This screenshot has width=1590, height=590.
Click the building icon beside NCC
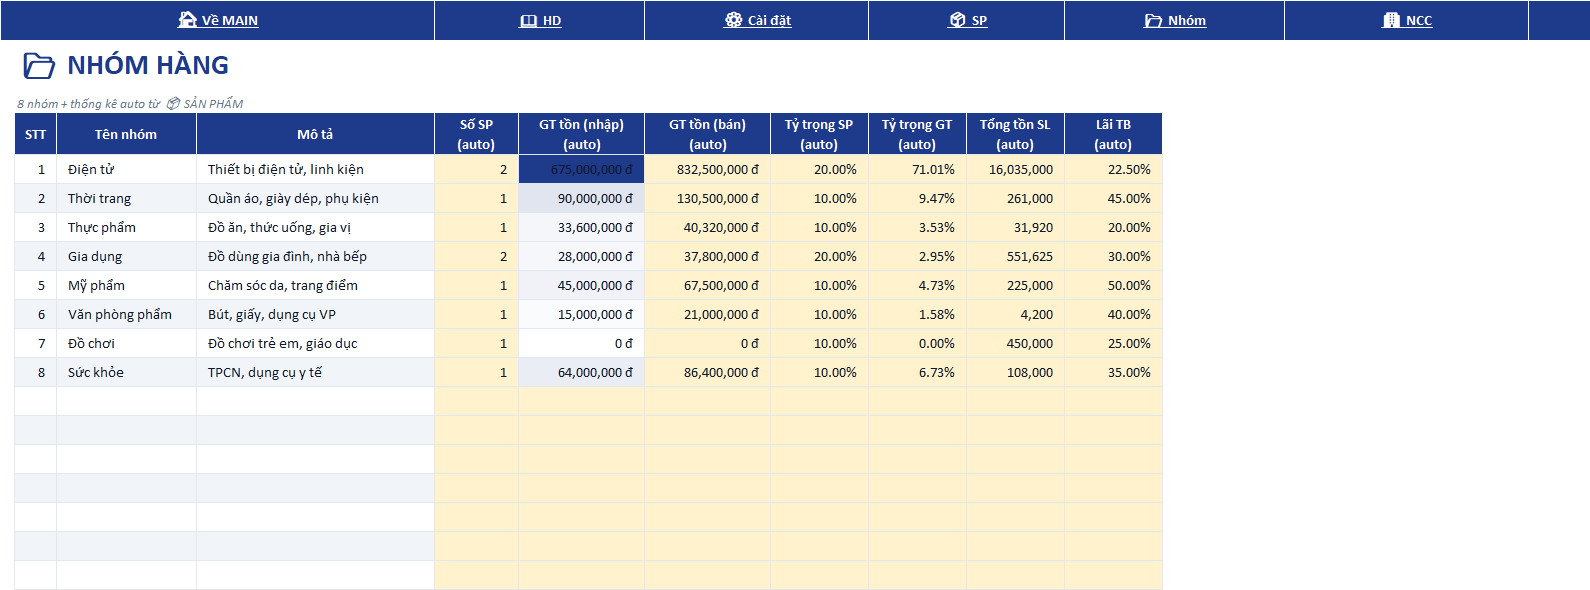tap(1391, 20)
